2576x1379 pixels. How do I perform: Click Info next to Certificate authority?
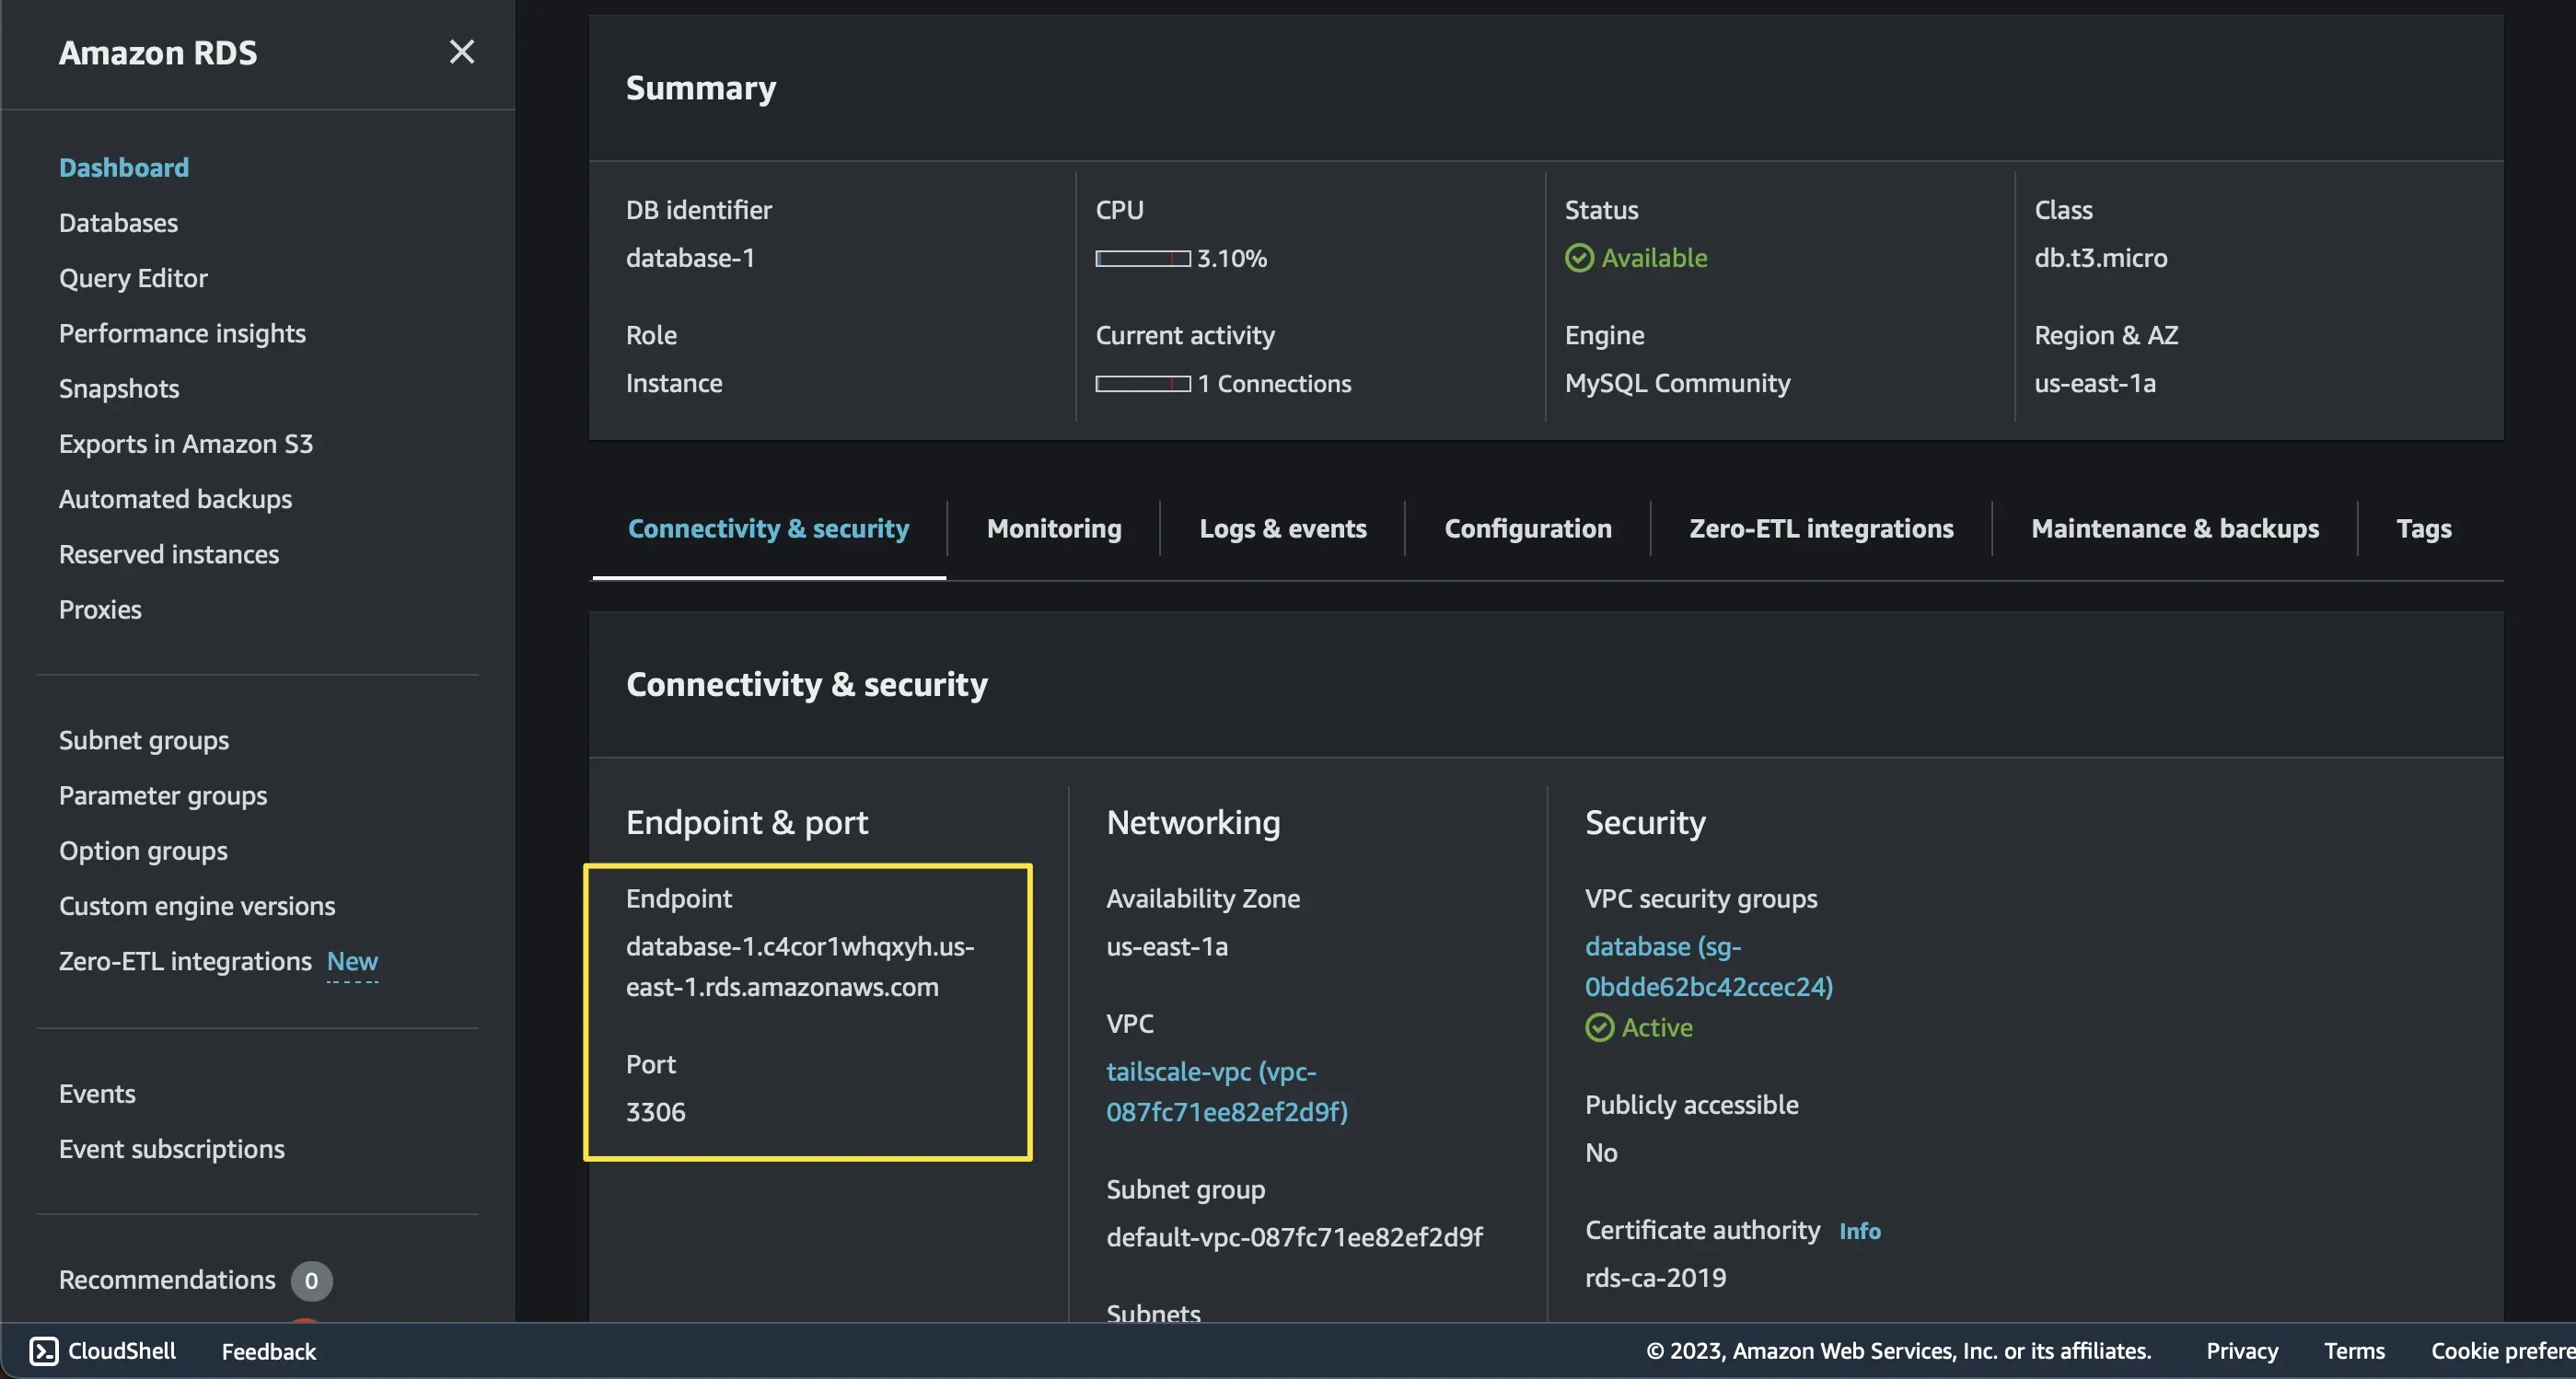[1859, 1231]
